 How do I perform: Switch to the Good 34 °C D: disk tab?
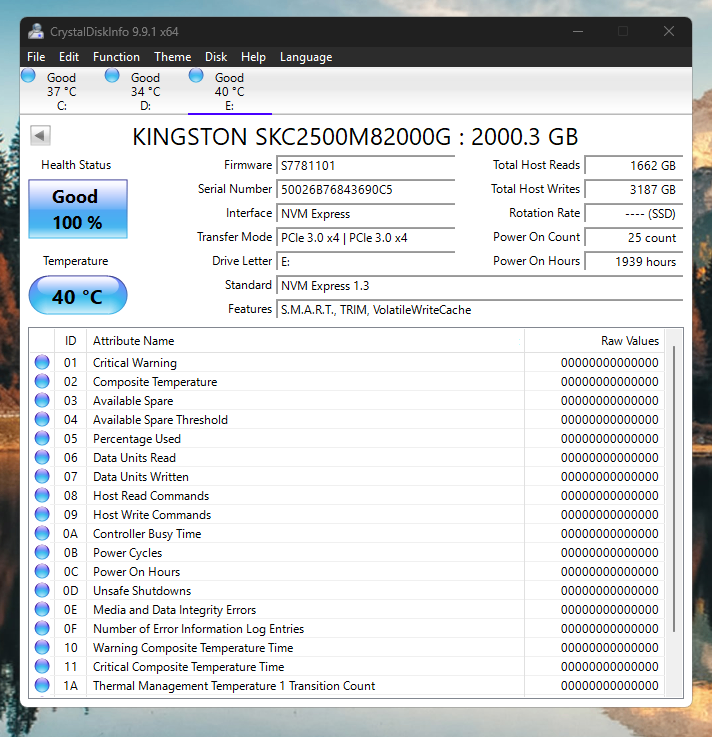pos(146,91)
